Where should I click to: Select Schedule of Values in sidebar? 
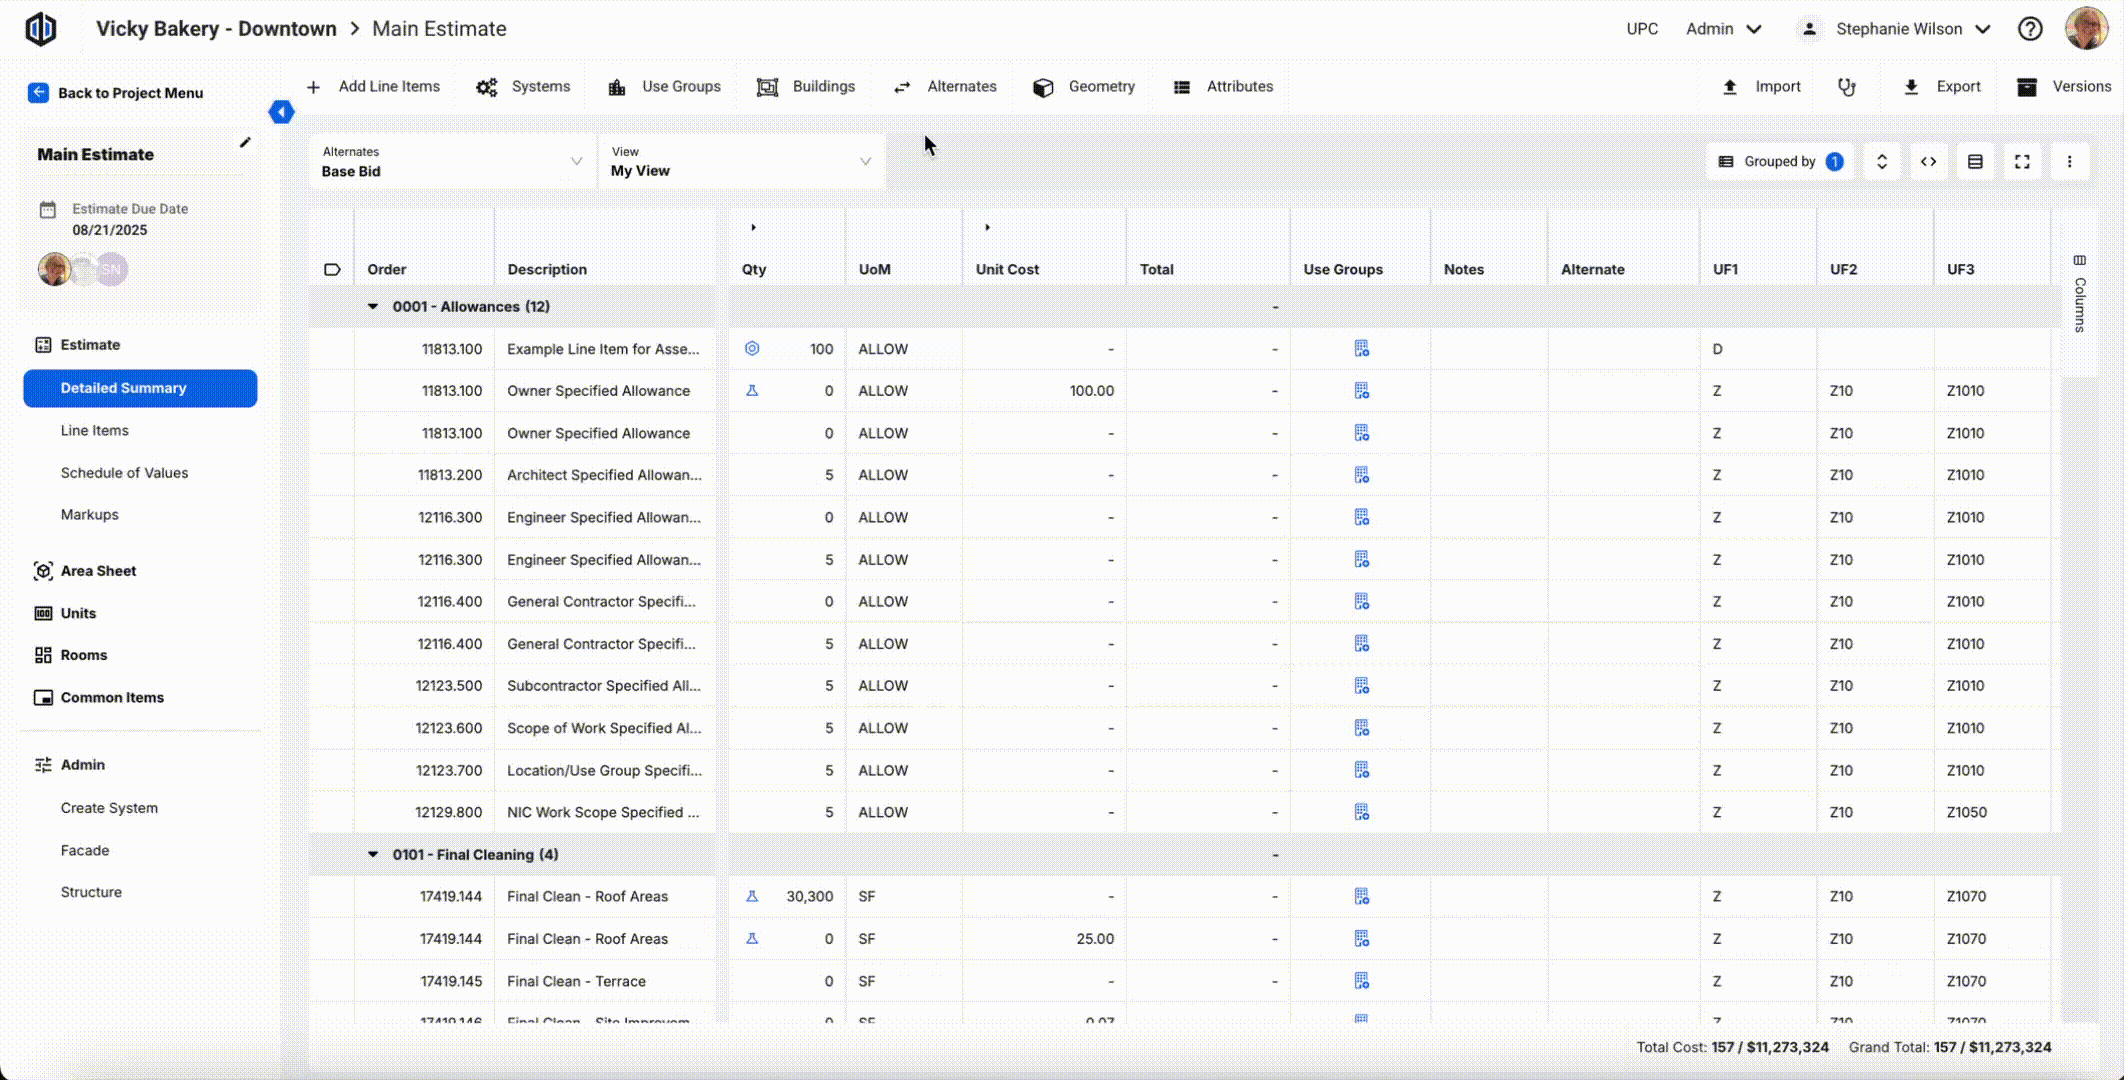(x=124, y=473)
